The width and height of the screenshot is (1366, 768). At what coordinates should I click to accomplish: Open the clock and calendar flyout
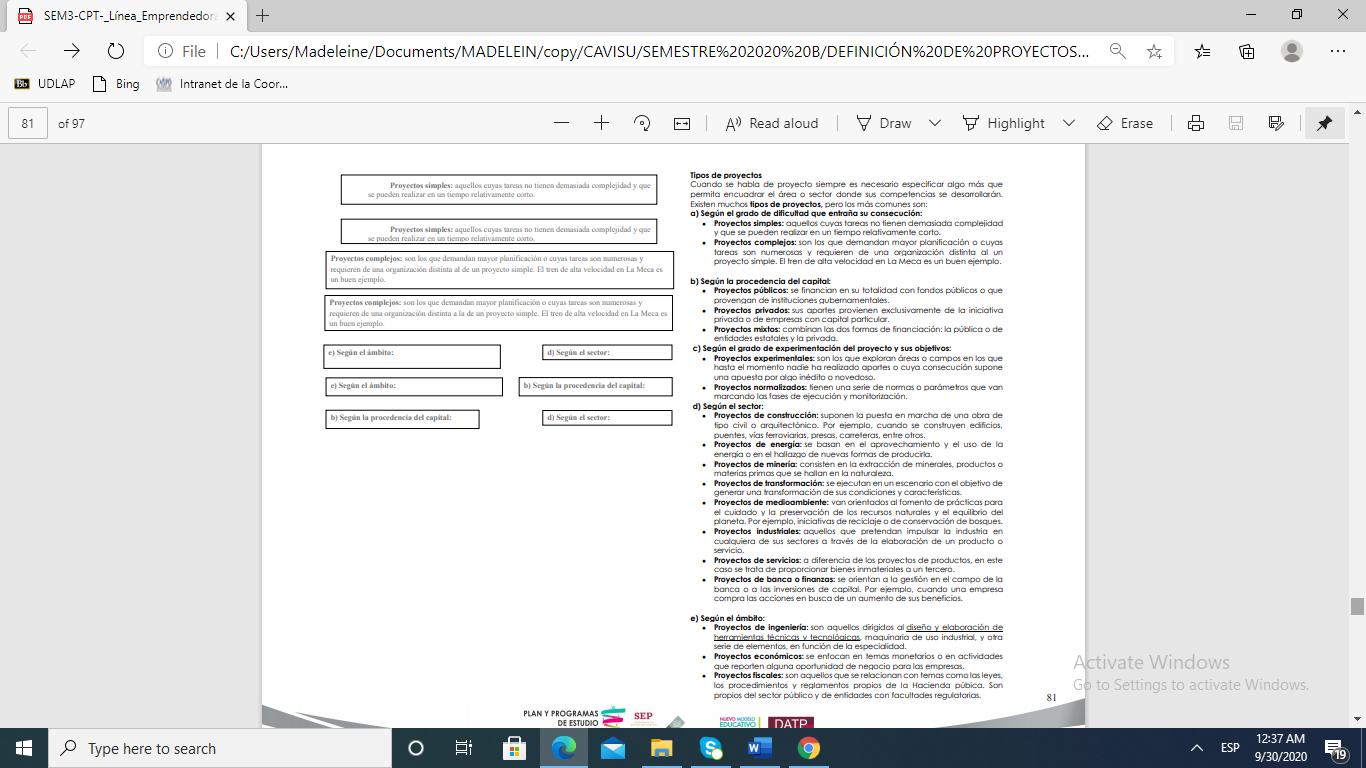coord(1280,748)
